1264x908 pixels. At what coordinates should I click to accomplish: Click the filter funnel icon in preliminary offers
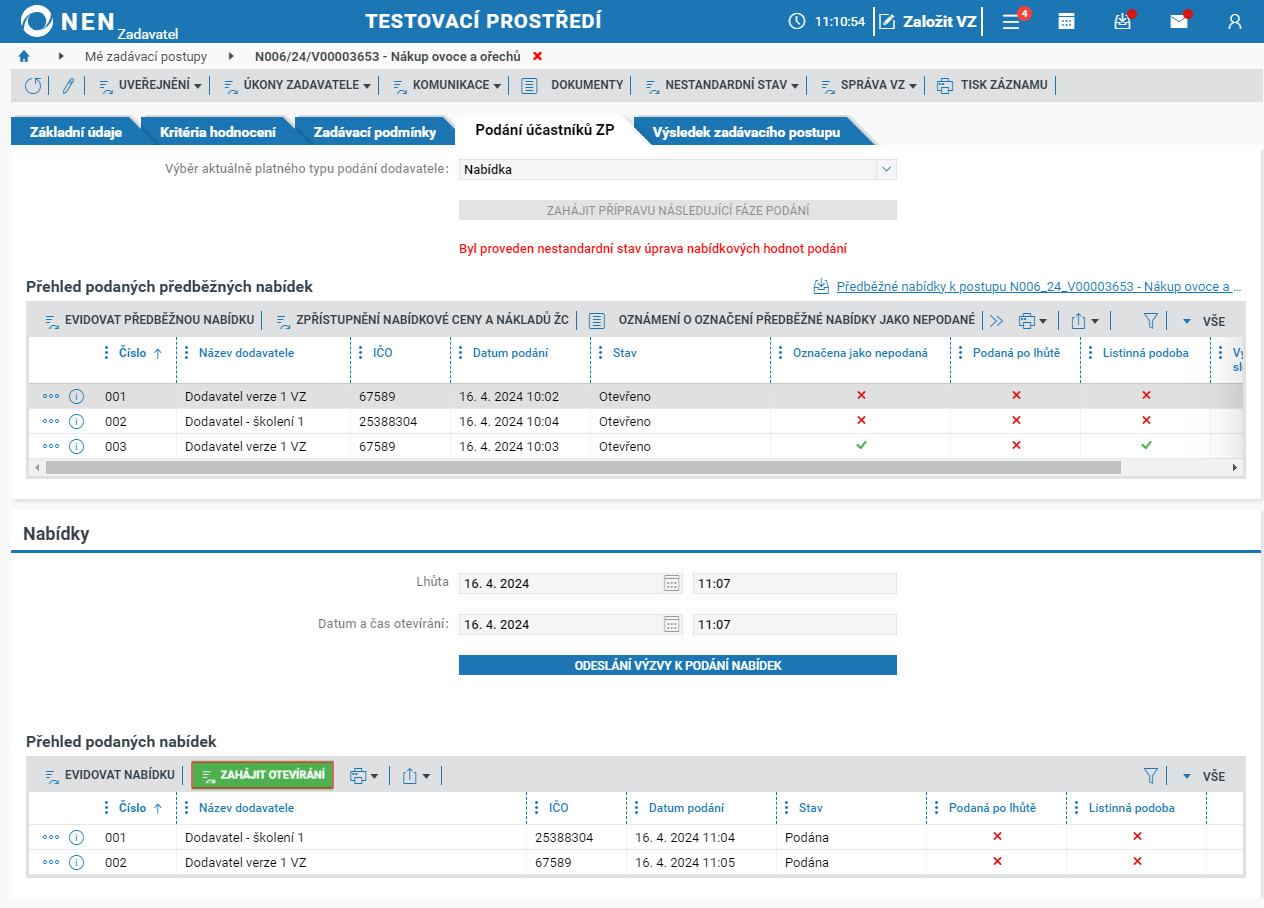pos(1150,322)
